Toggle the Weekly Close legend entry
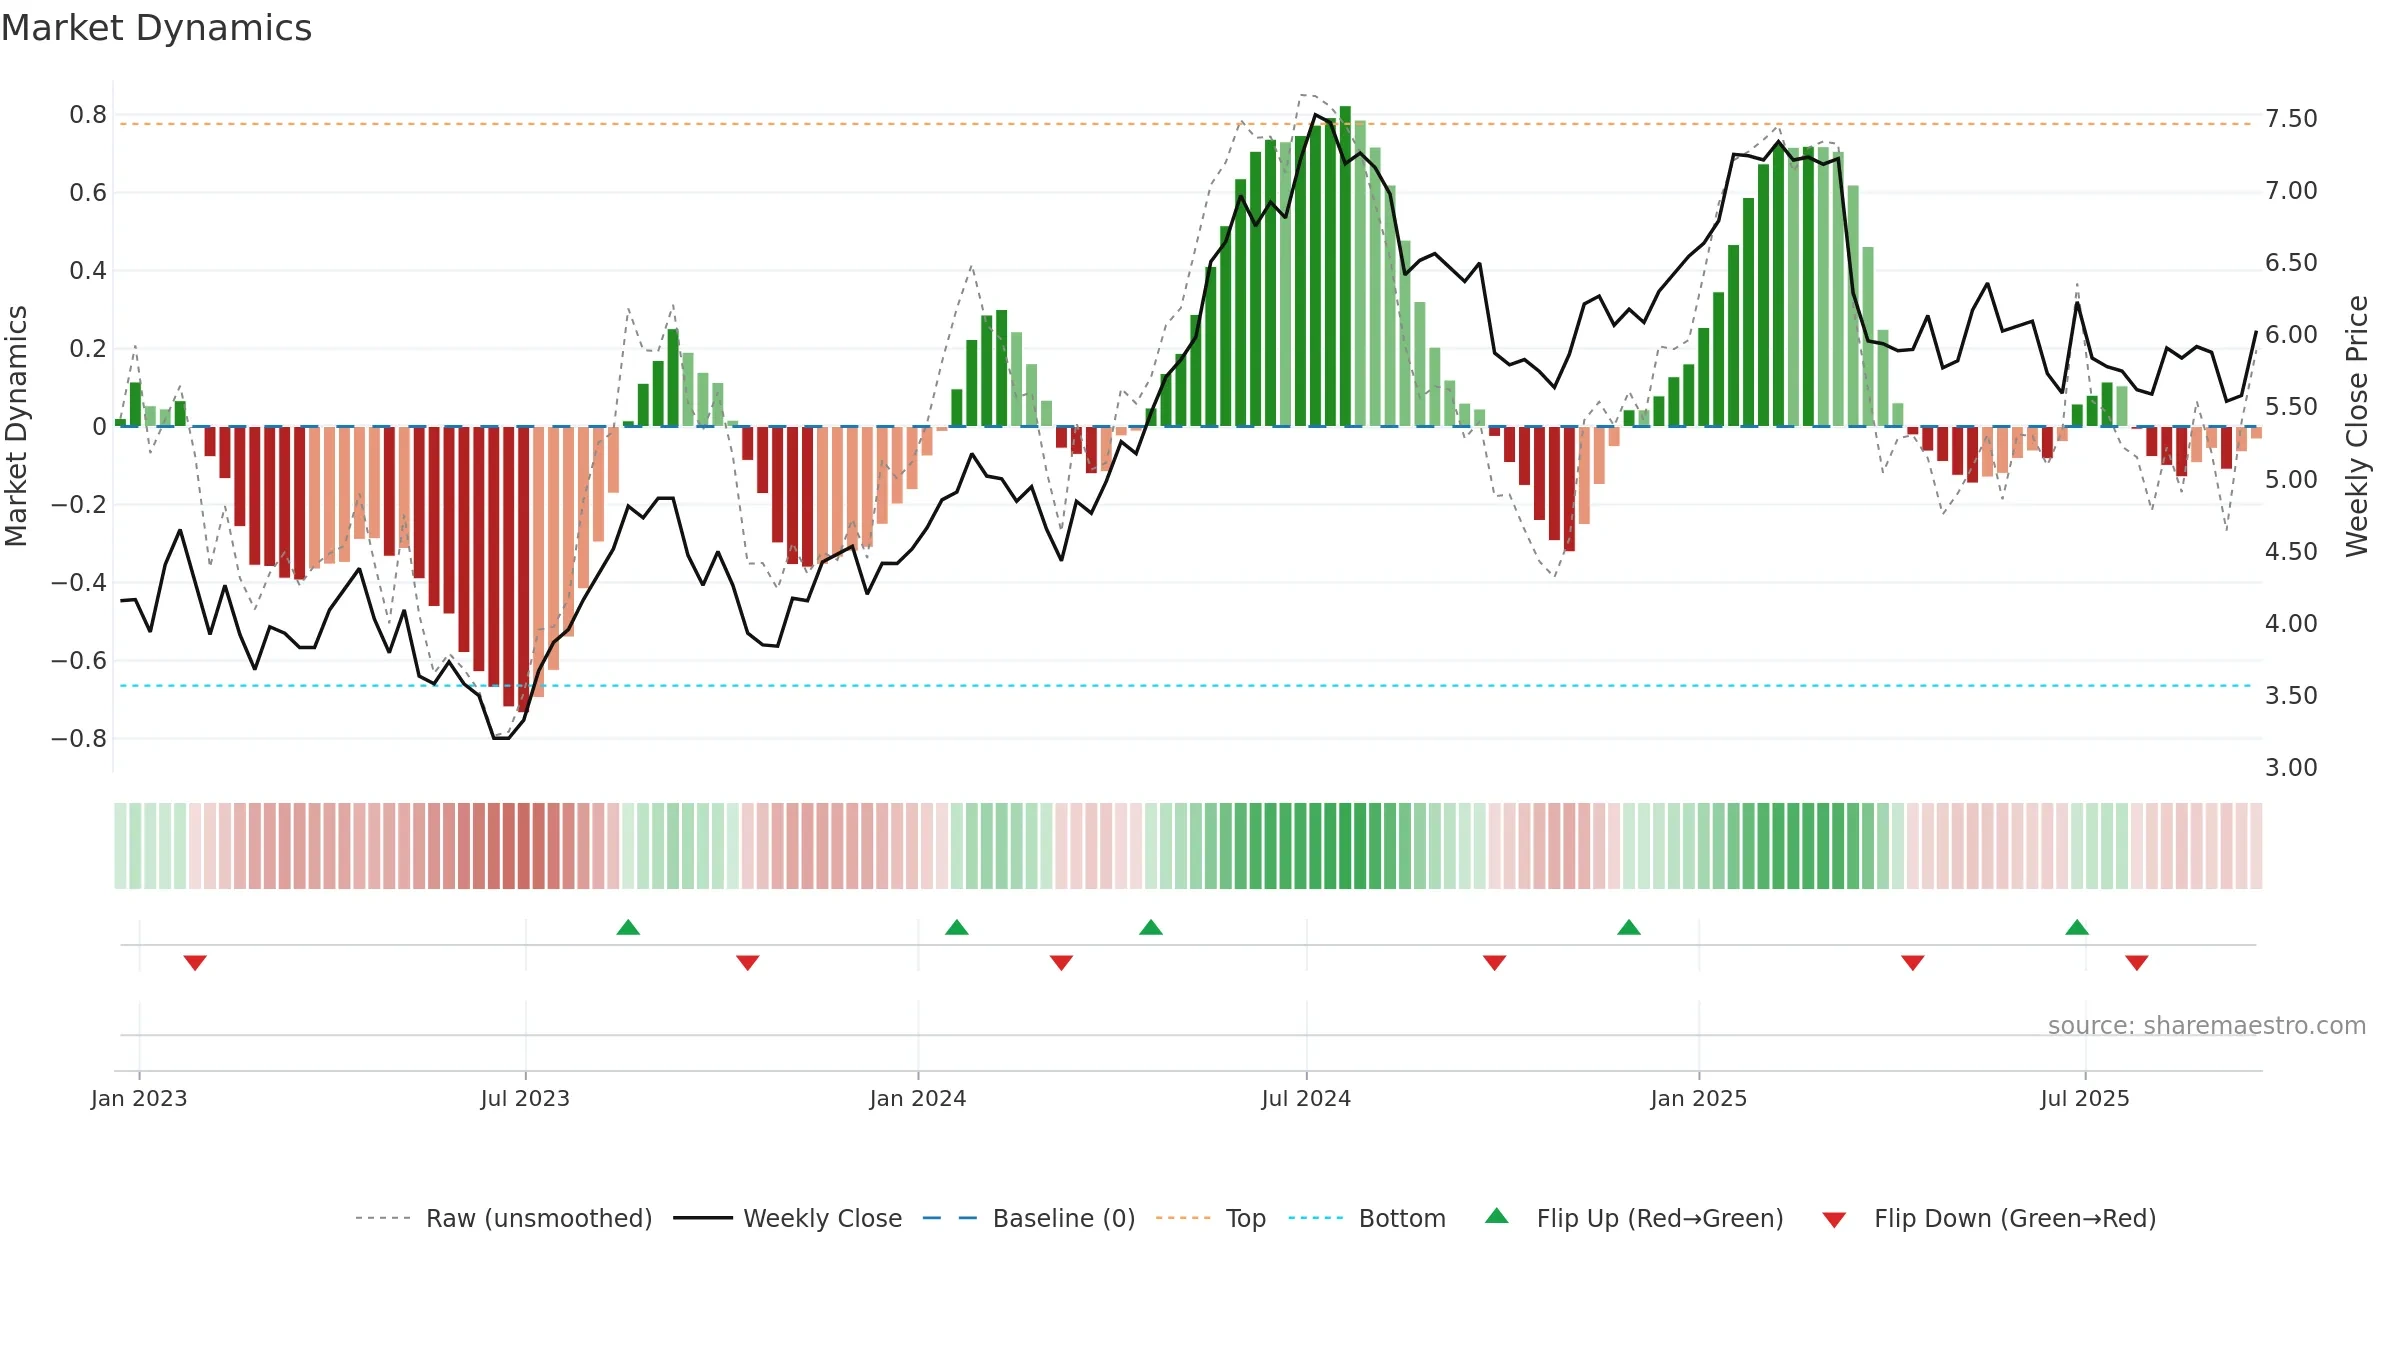Image resolution: width=2400 pixels, height=1350 pixels. tap(788, 1218)
